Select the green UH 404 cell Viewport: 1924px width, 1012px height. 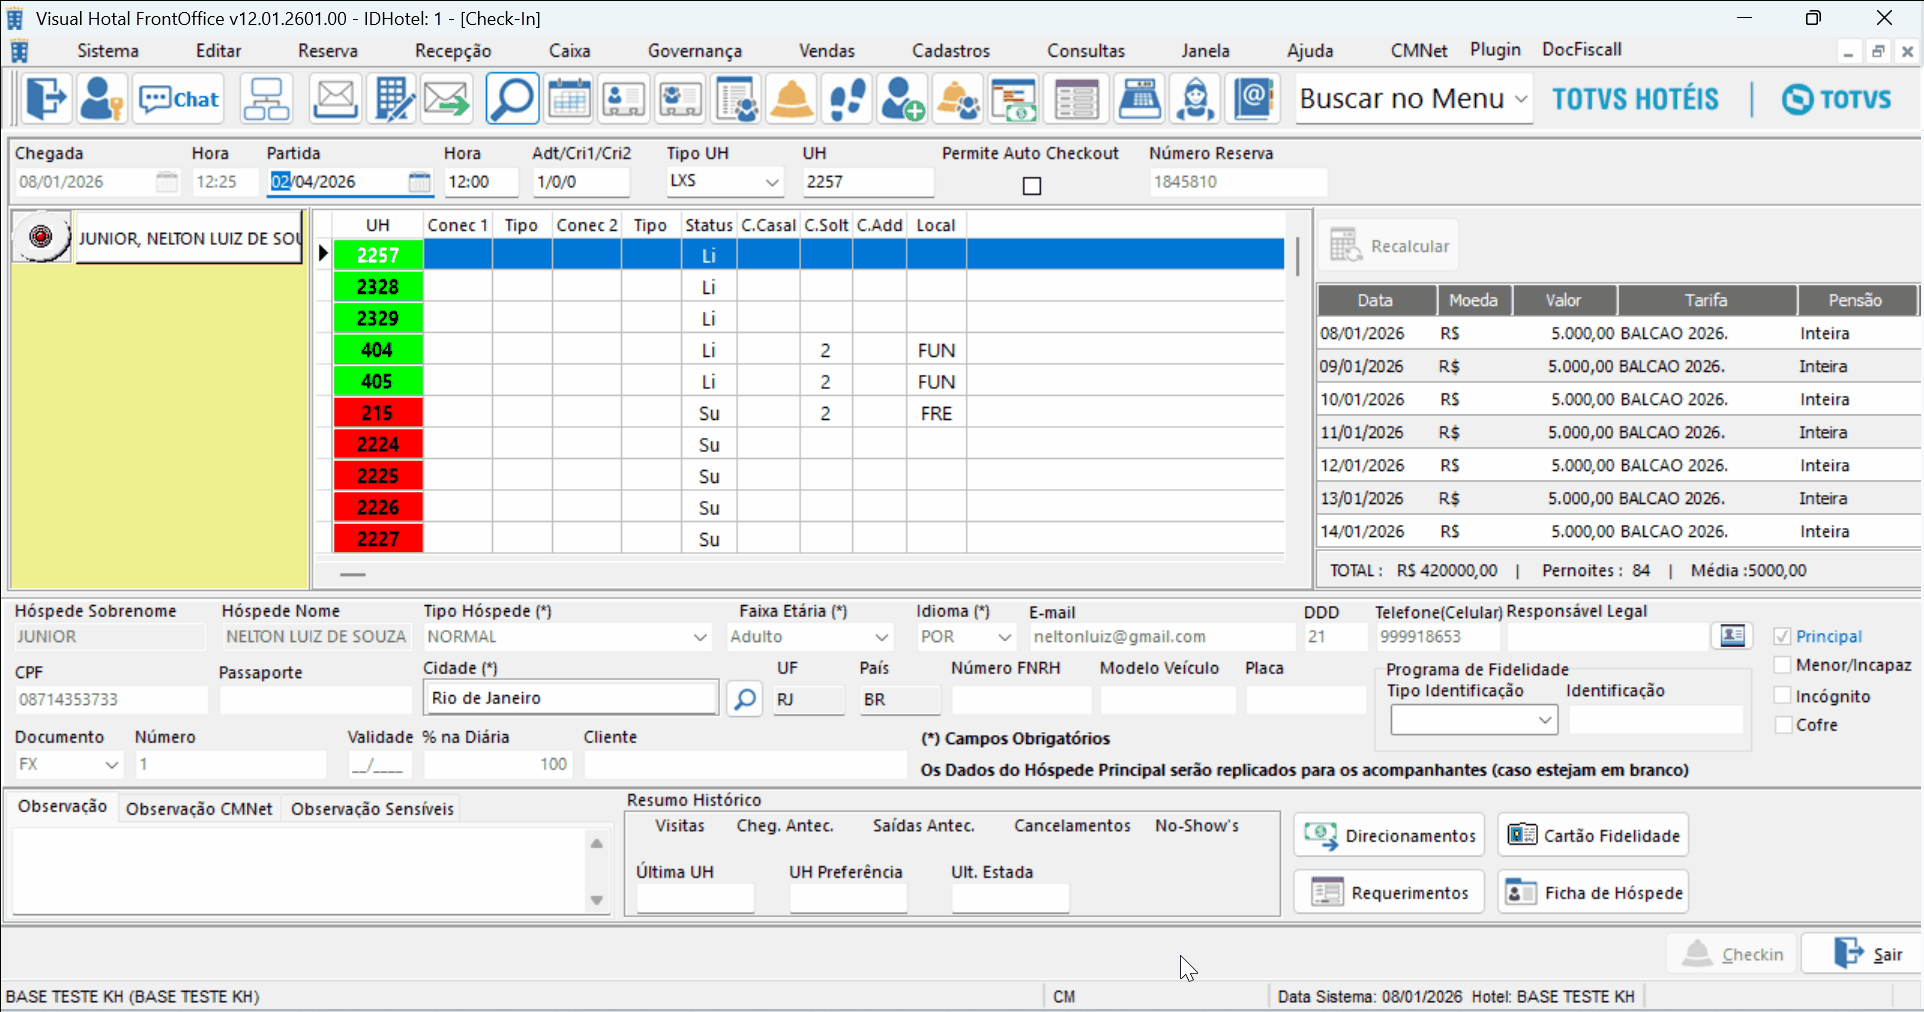pyautogui.click(x=377, y=350)
